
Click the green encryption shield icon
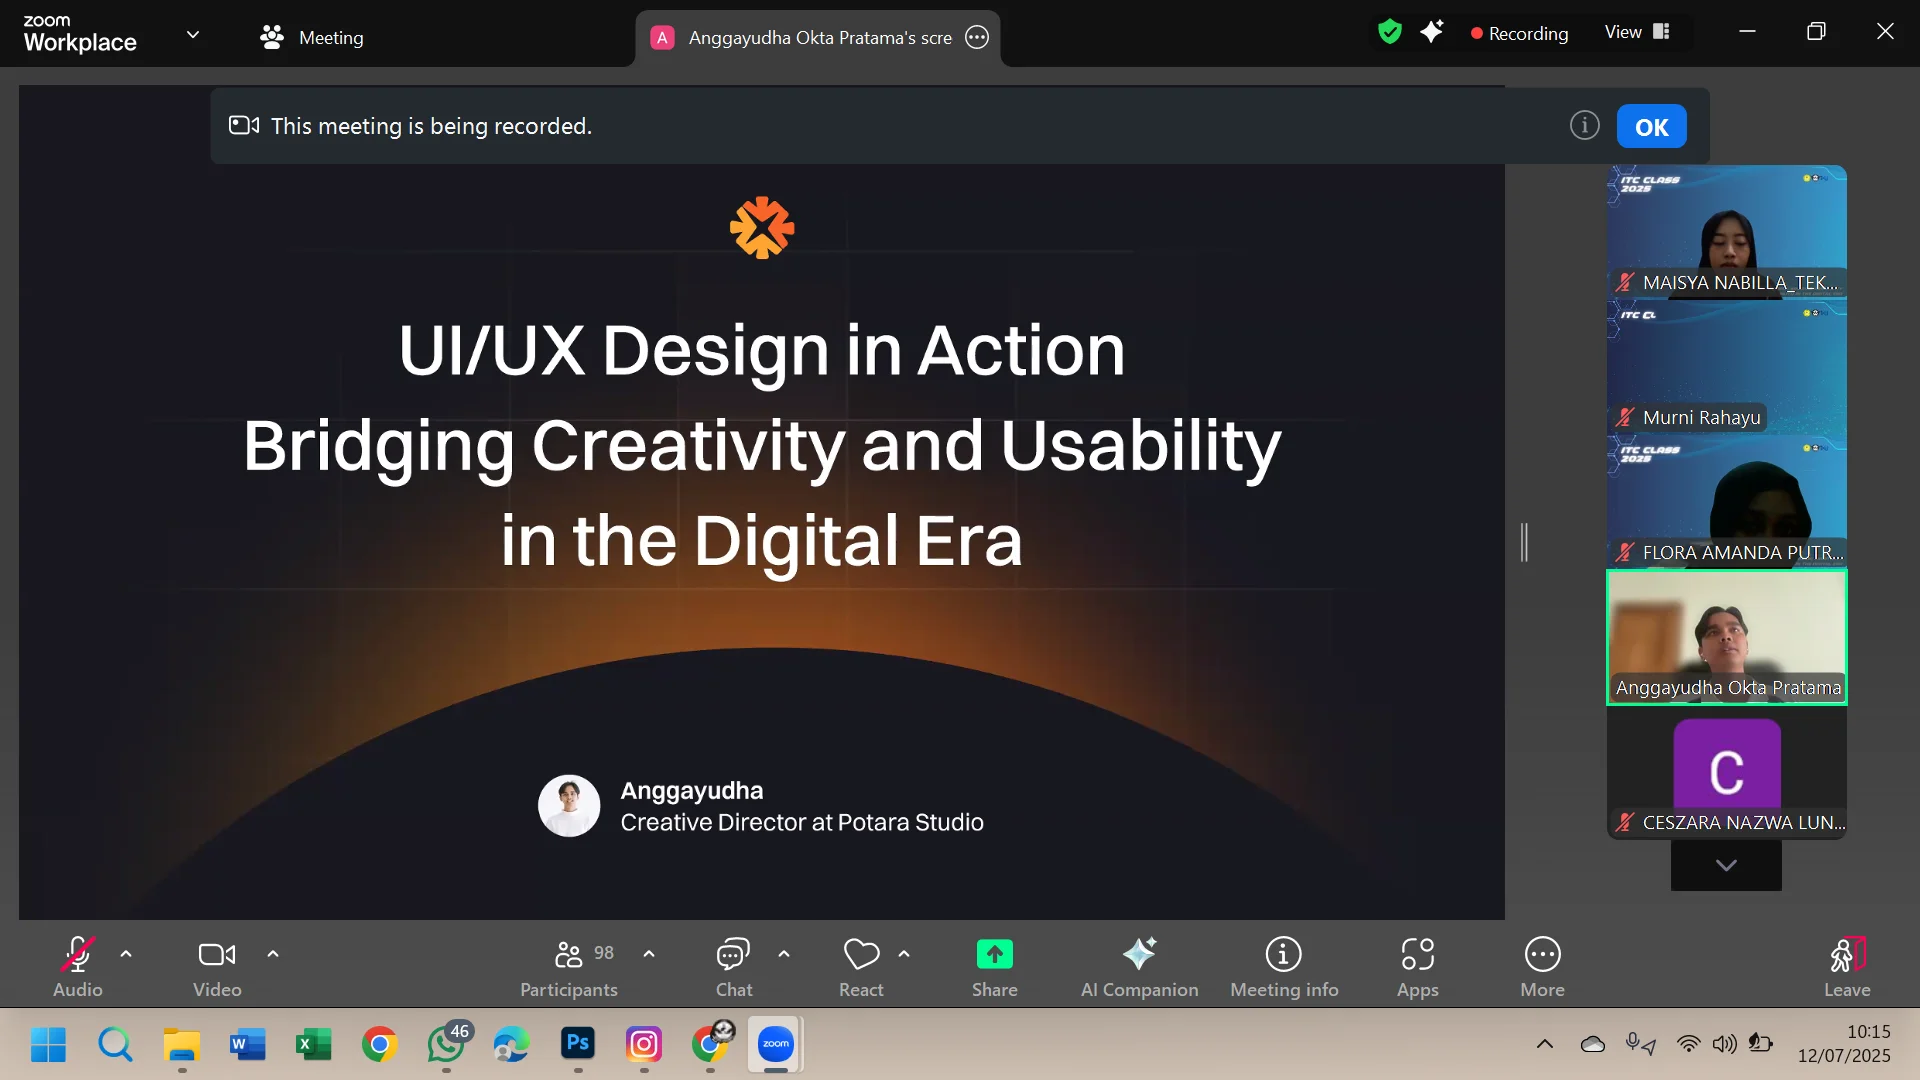click(x=1389, y=32)
